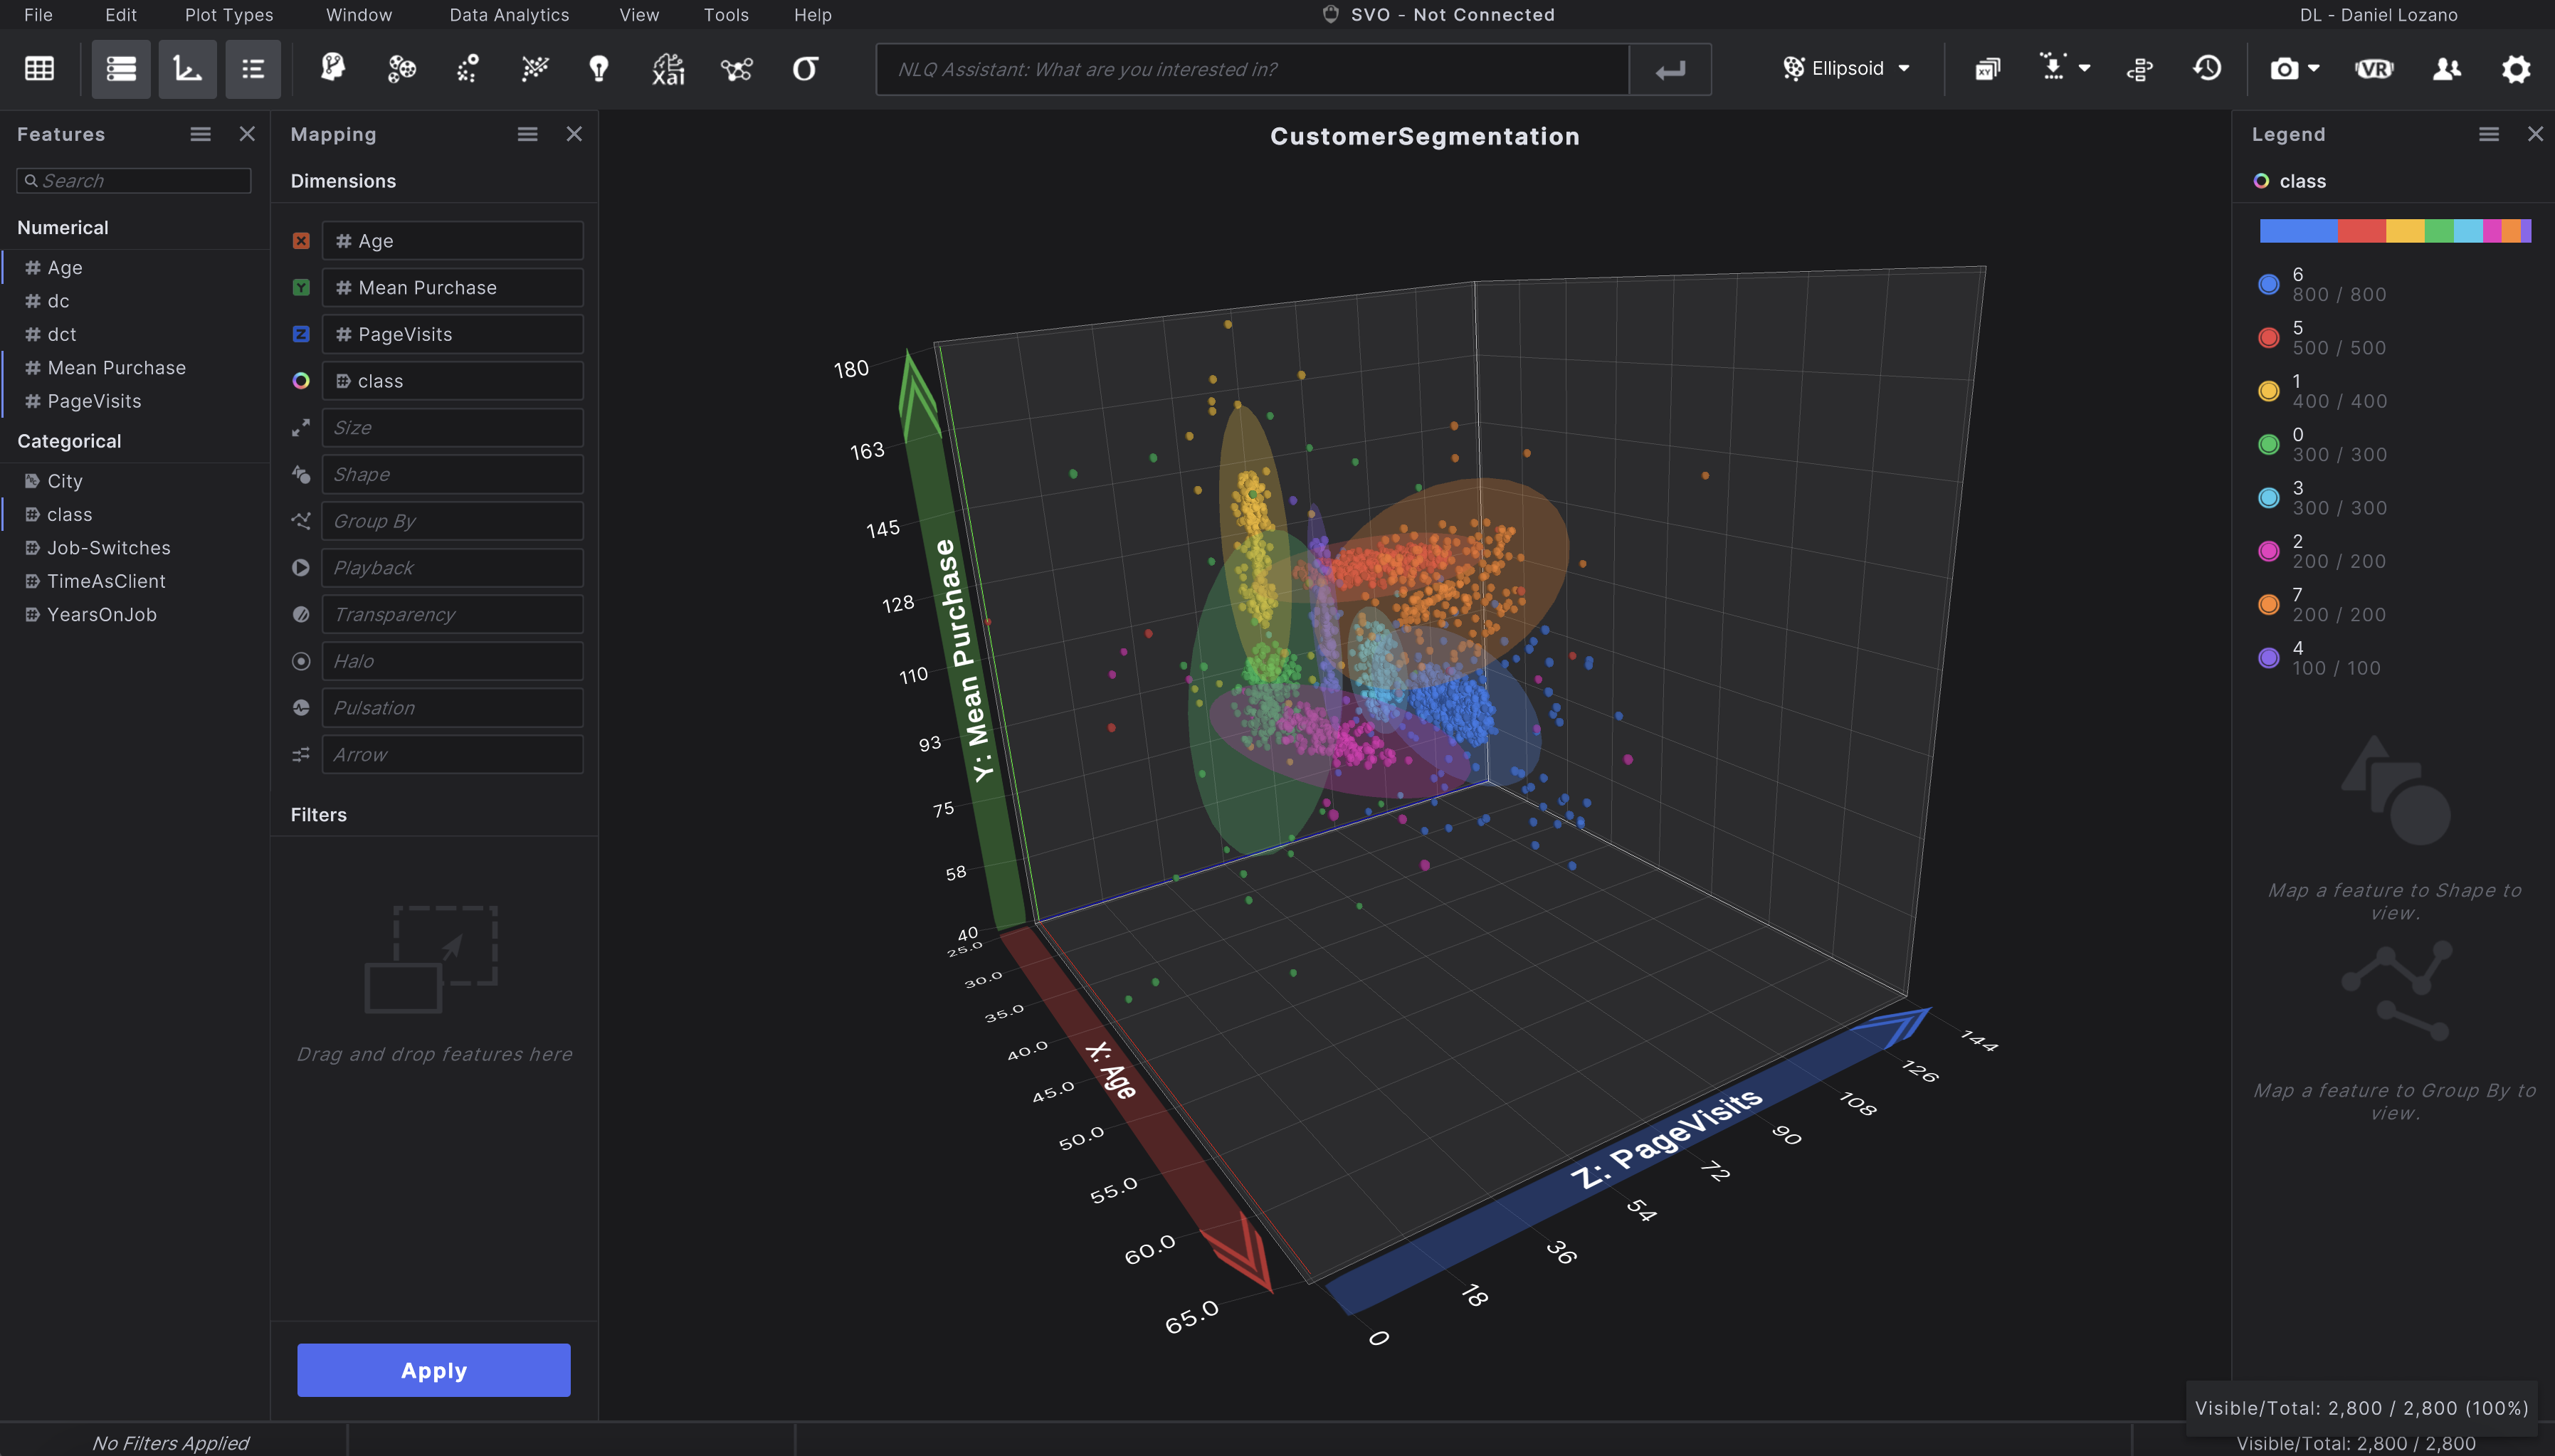The image size is (2555, 1456).
Task: Open the data table grid view
Action: click(38, 69)
